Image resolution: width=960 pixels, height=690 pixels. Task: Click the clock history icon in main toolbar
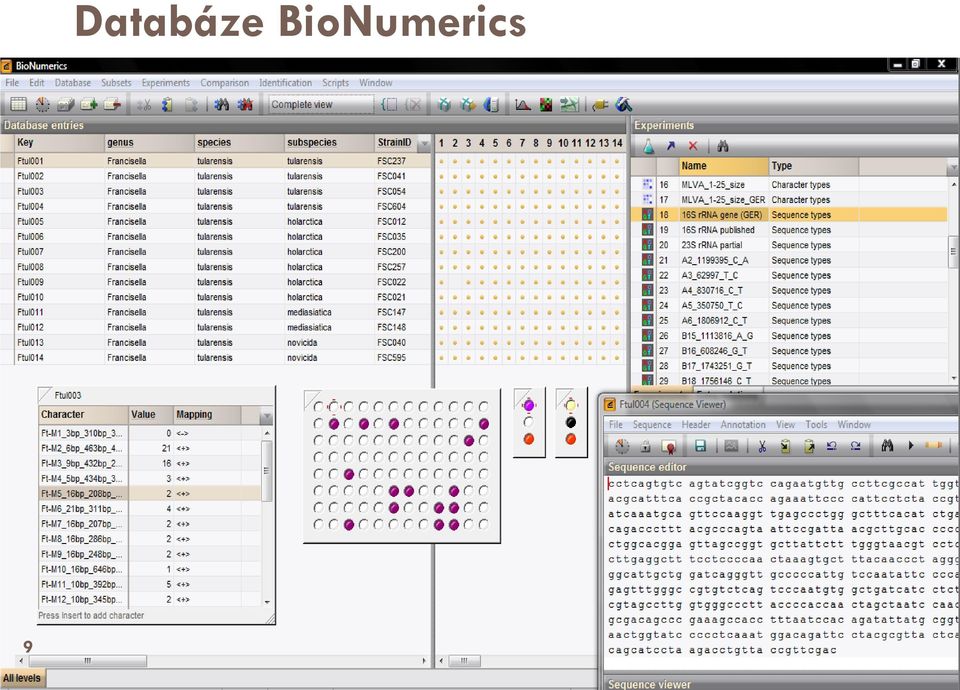click(42, 105)
